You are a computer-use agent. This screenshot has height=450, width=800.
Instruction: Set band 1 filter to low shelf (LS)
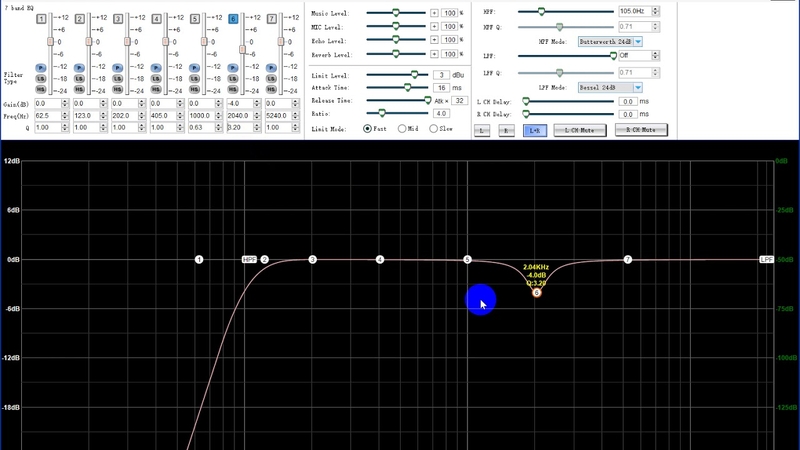click(x=41, y=79)
